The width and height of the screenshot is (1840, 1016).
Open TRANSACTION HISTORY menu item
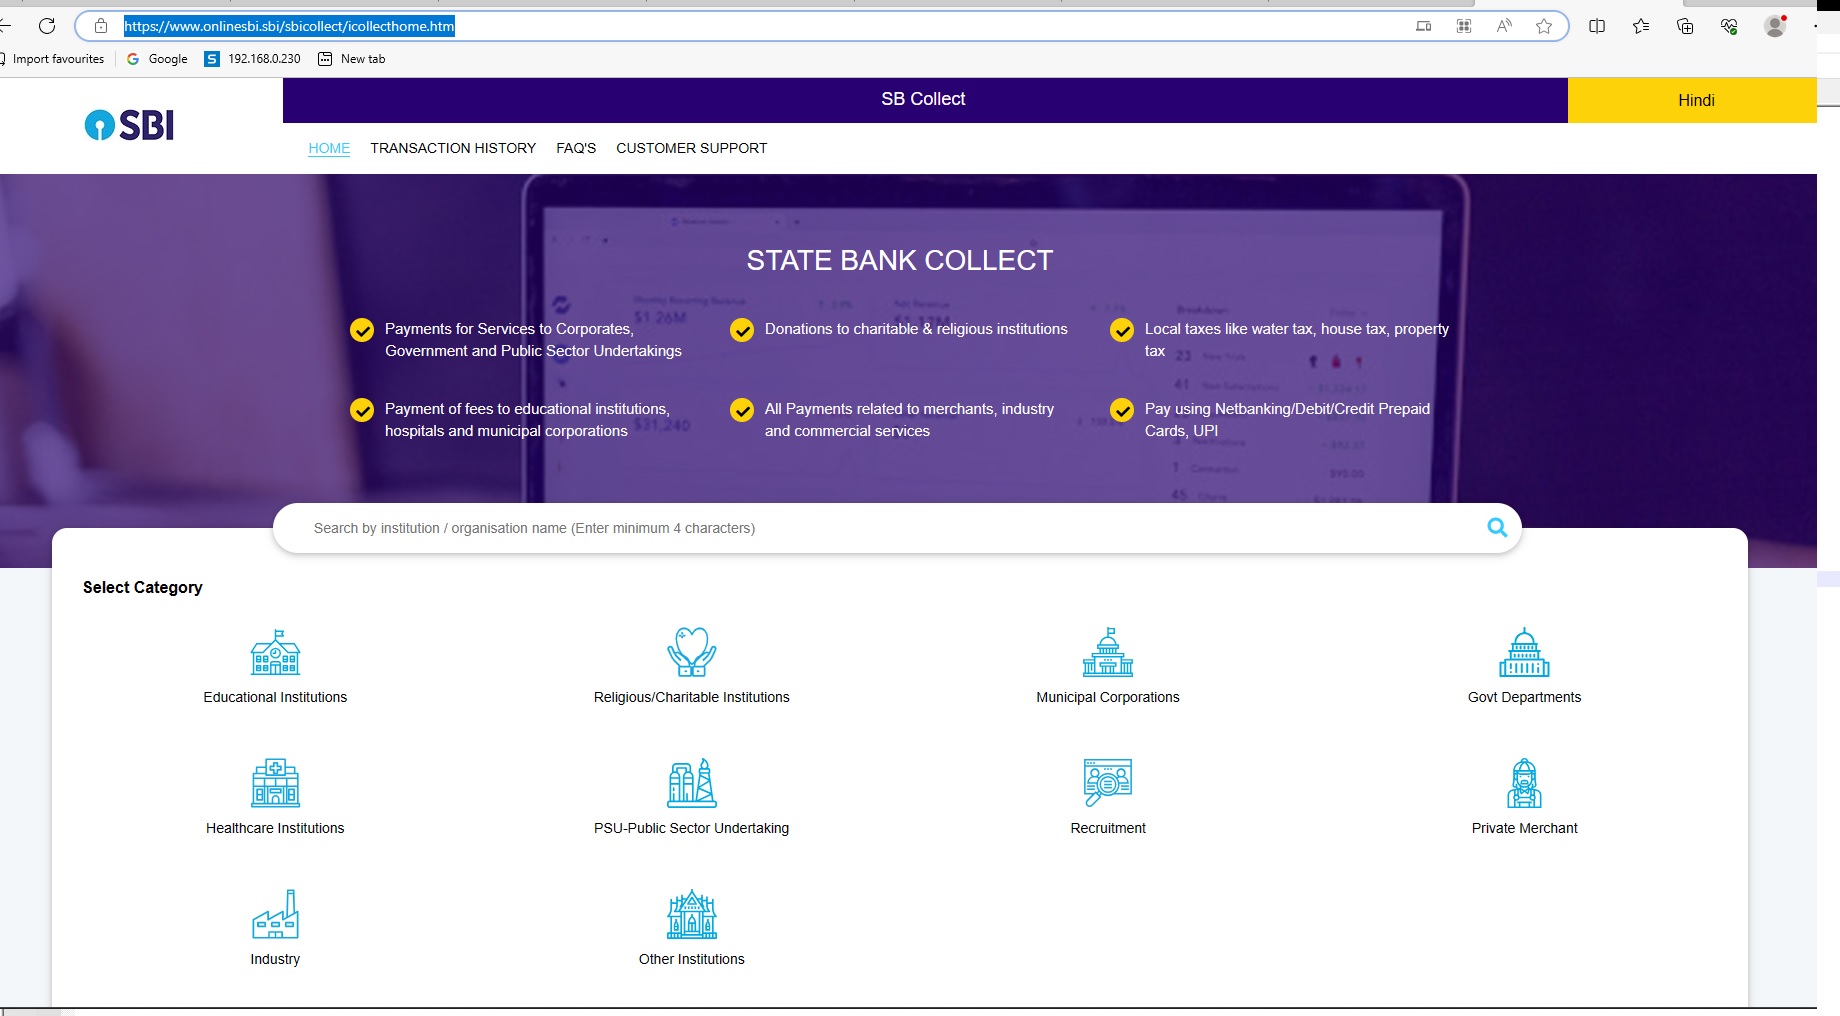(x=453, y=148)
